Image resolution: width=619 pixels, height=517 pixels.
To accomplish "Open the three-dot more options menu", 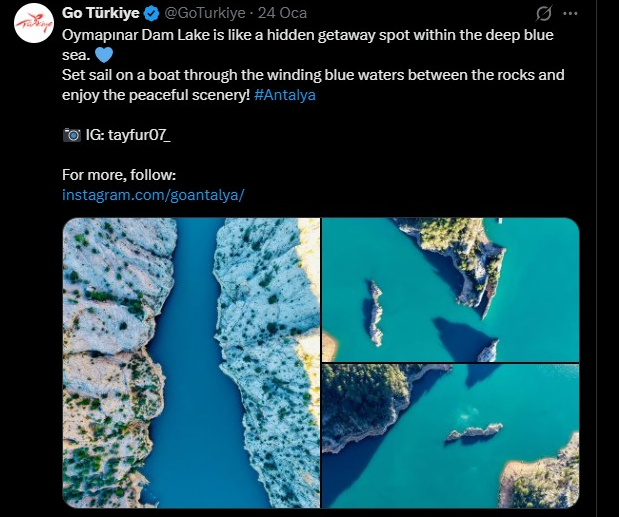I will [571, 14].
